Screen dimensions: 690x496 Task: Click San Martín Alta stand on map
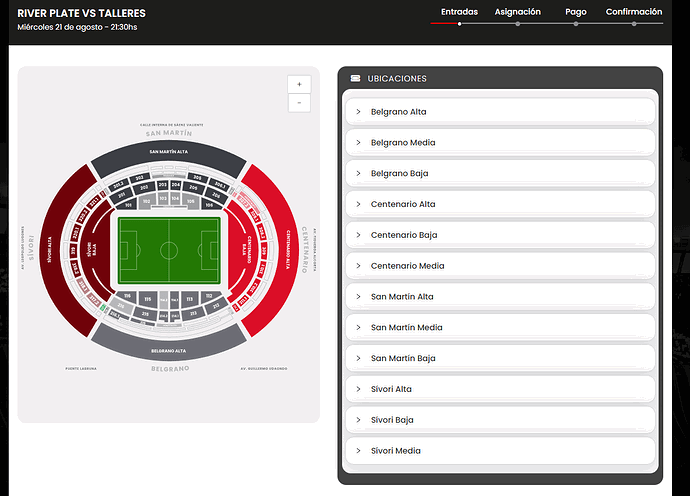169,155
